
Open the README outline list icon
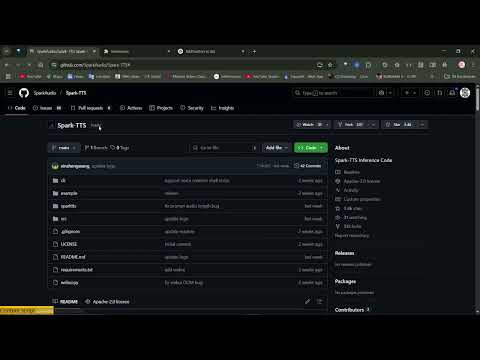(319, 302)
